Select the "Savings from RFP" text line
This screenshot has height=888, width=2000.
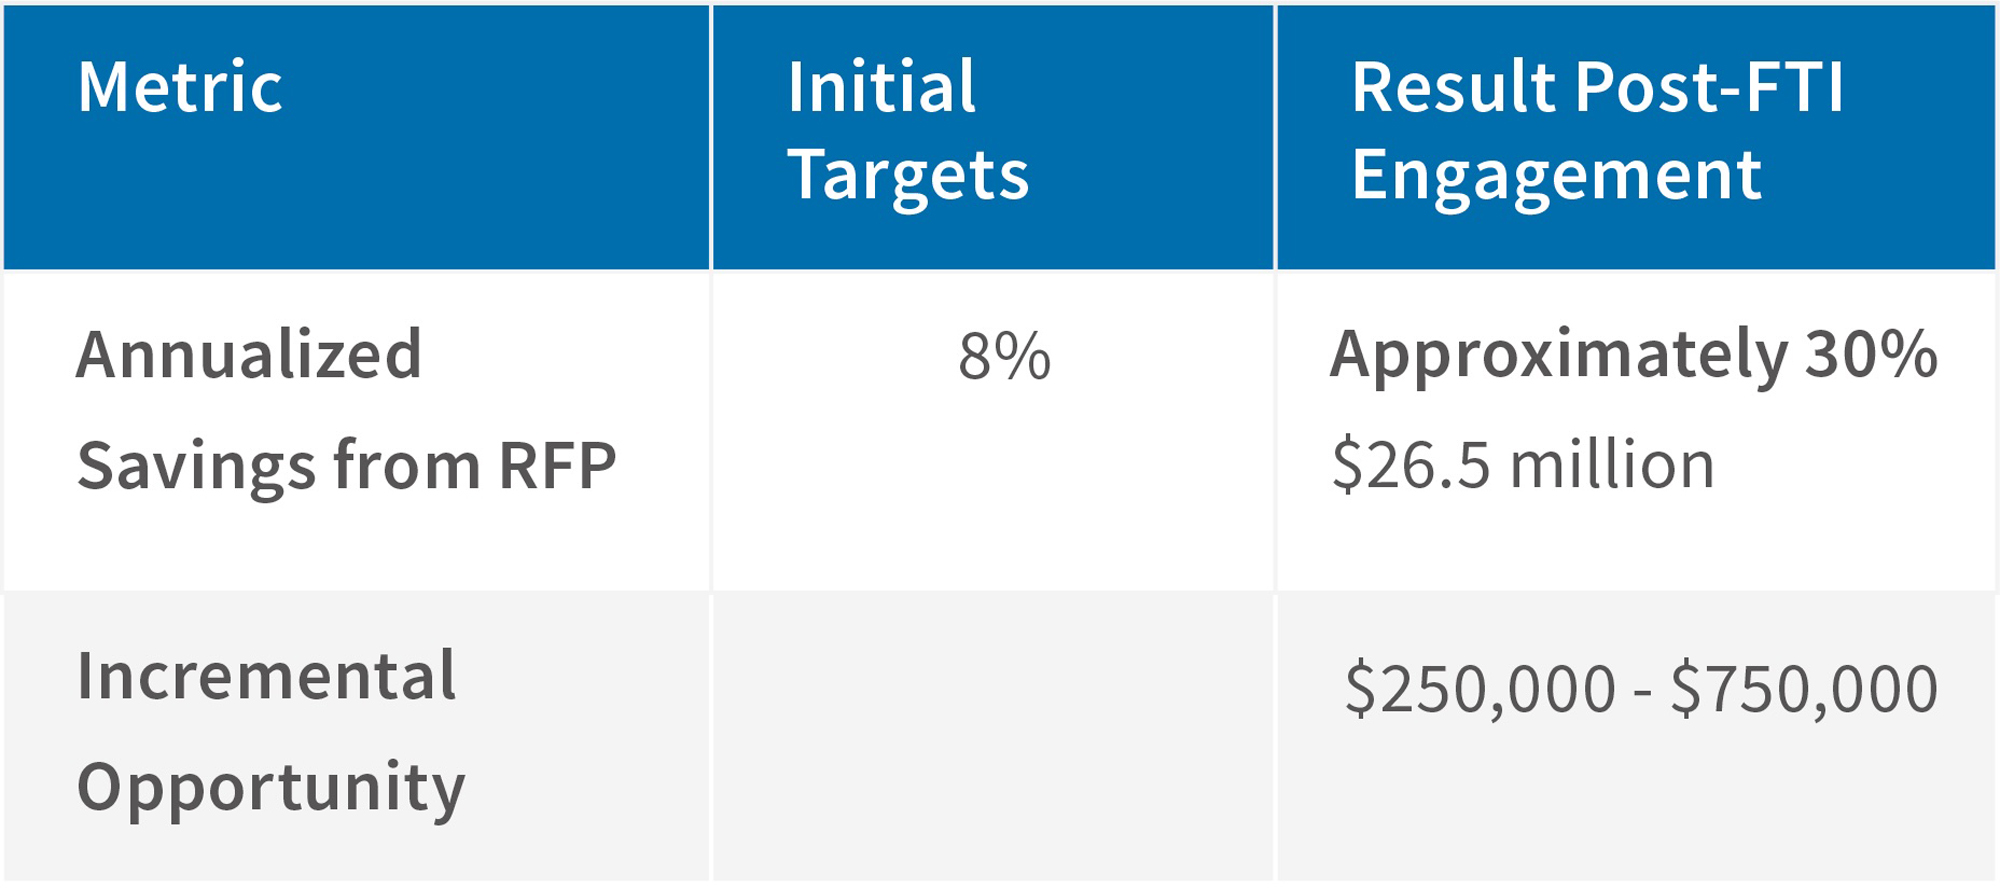coord(346,466)
